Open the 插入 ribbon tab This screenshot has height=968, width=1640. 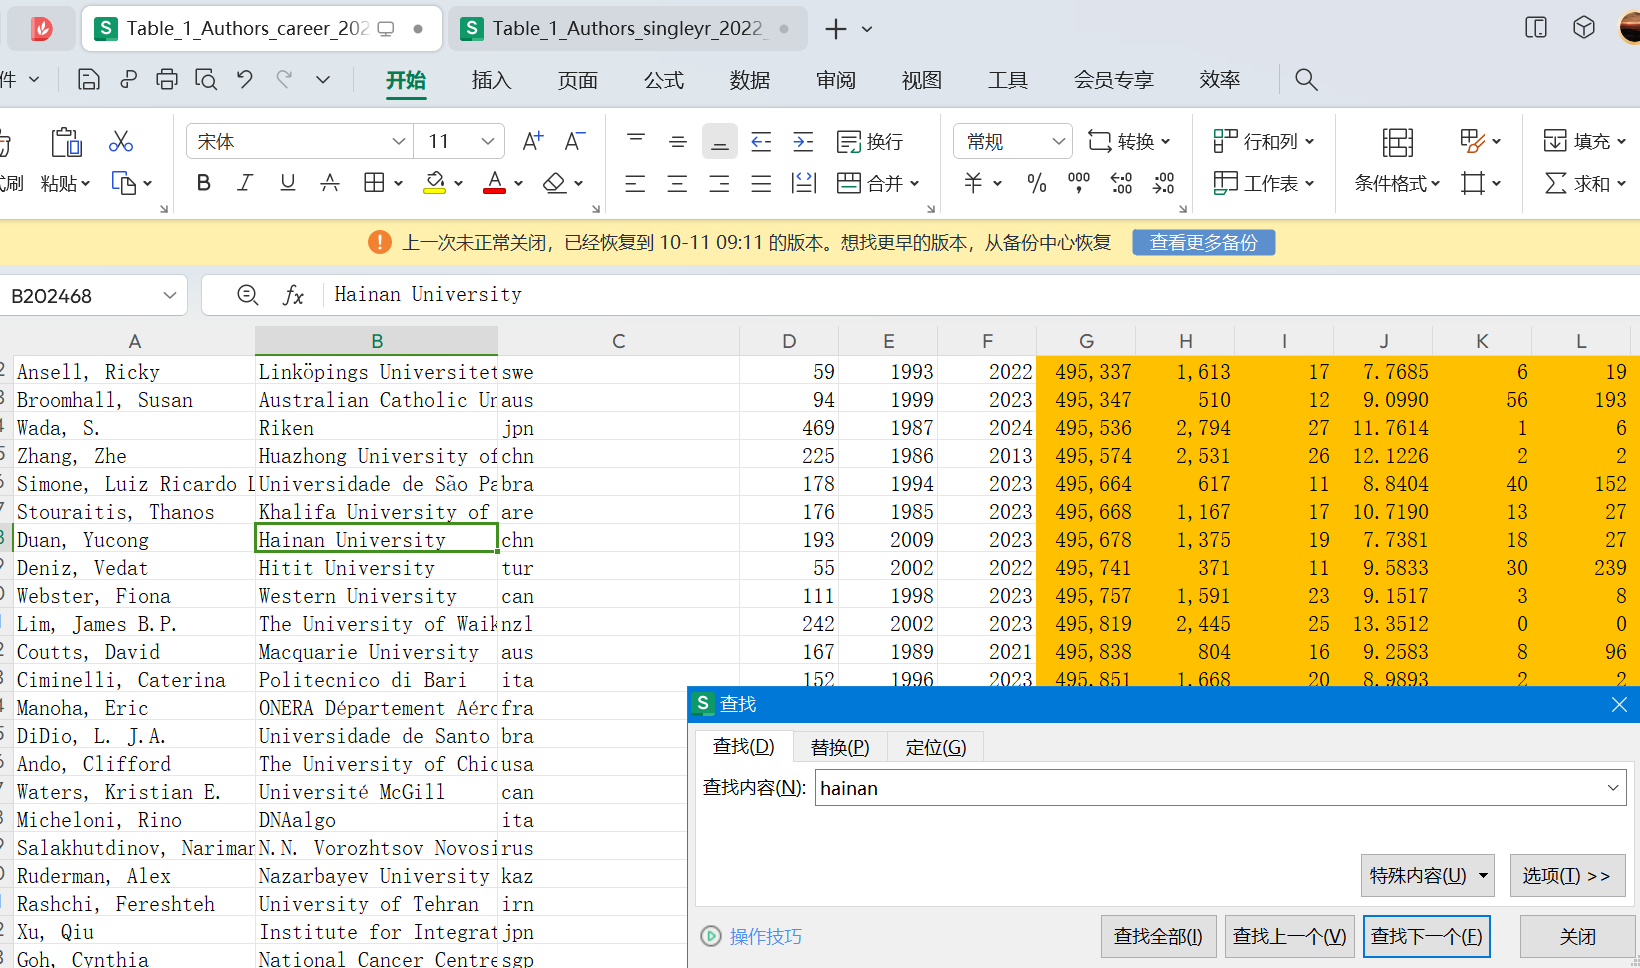click(x=491, y=80)
